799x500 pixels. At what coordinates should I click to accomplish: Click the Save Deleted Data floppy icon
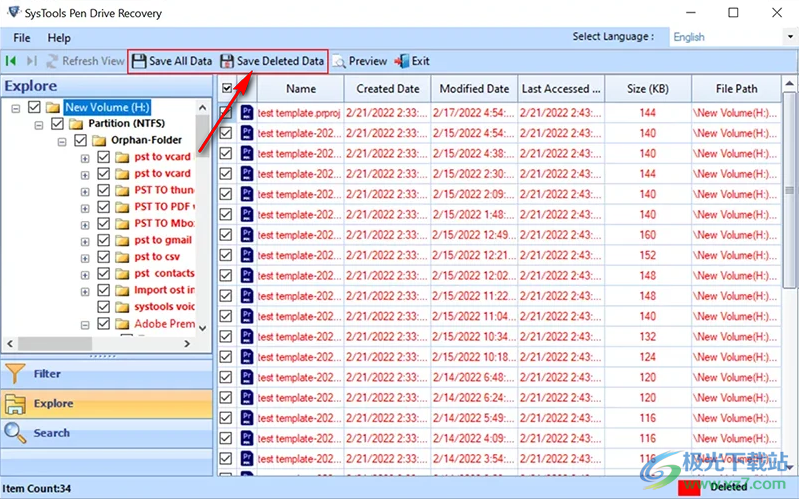[x=227, y=61]
